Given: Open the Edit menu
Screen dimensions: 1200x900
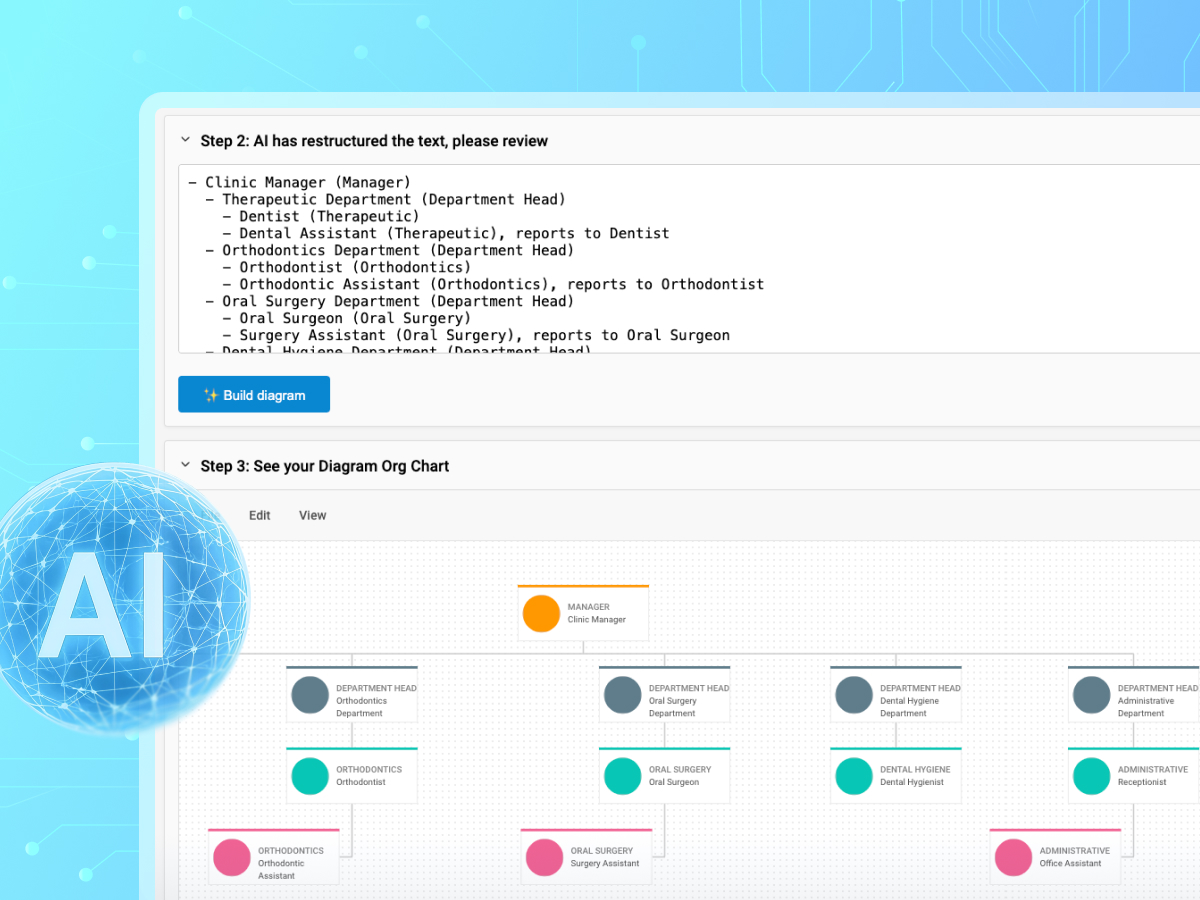Looking at the screenshot, I should coord(259,515).
